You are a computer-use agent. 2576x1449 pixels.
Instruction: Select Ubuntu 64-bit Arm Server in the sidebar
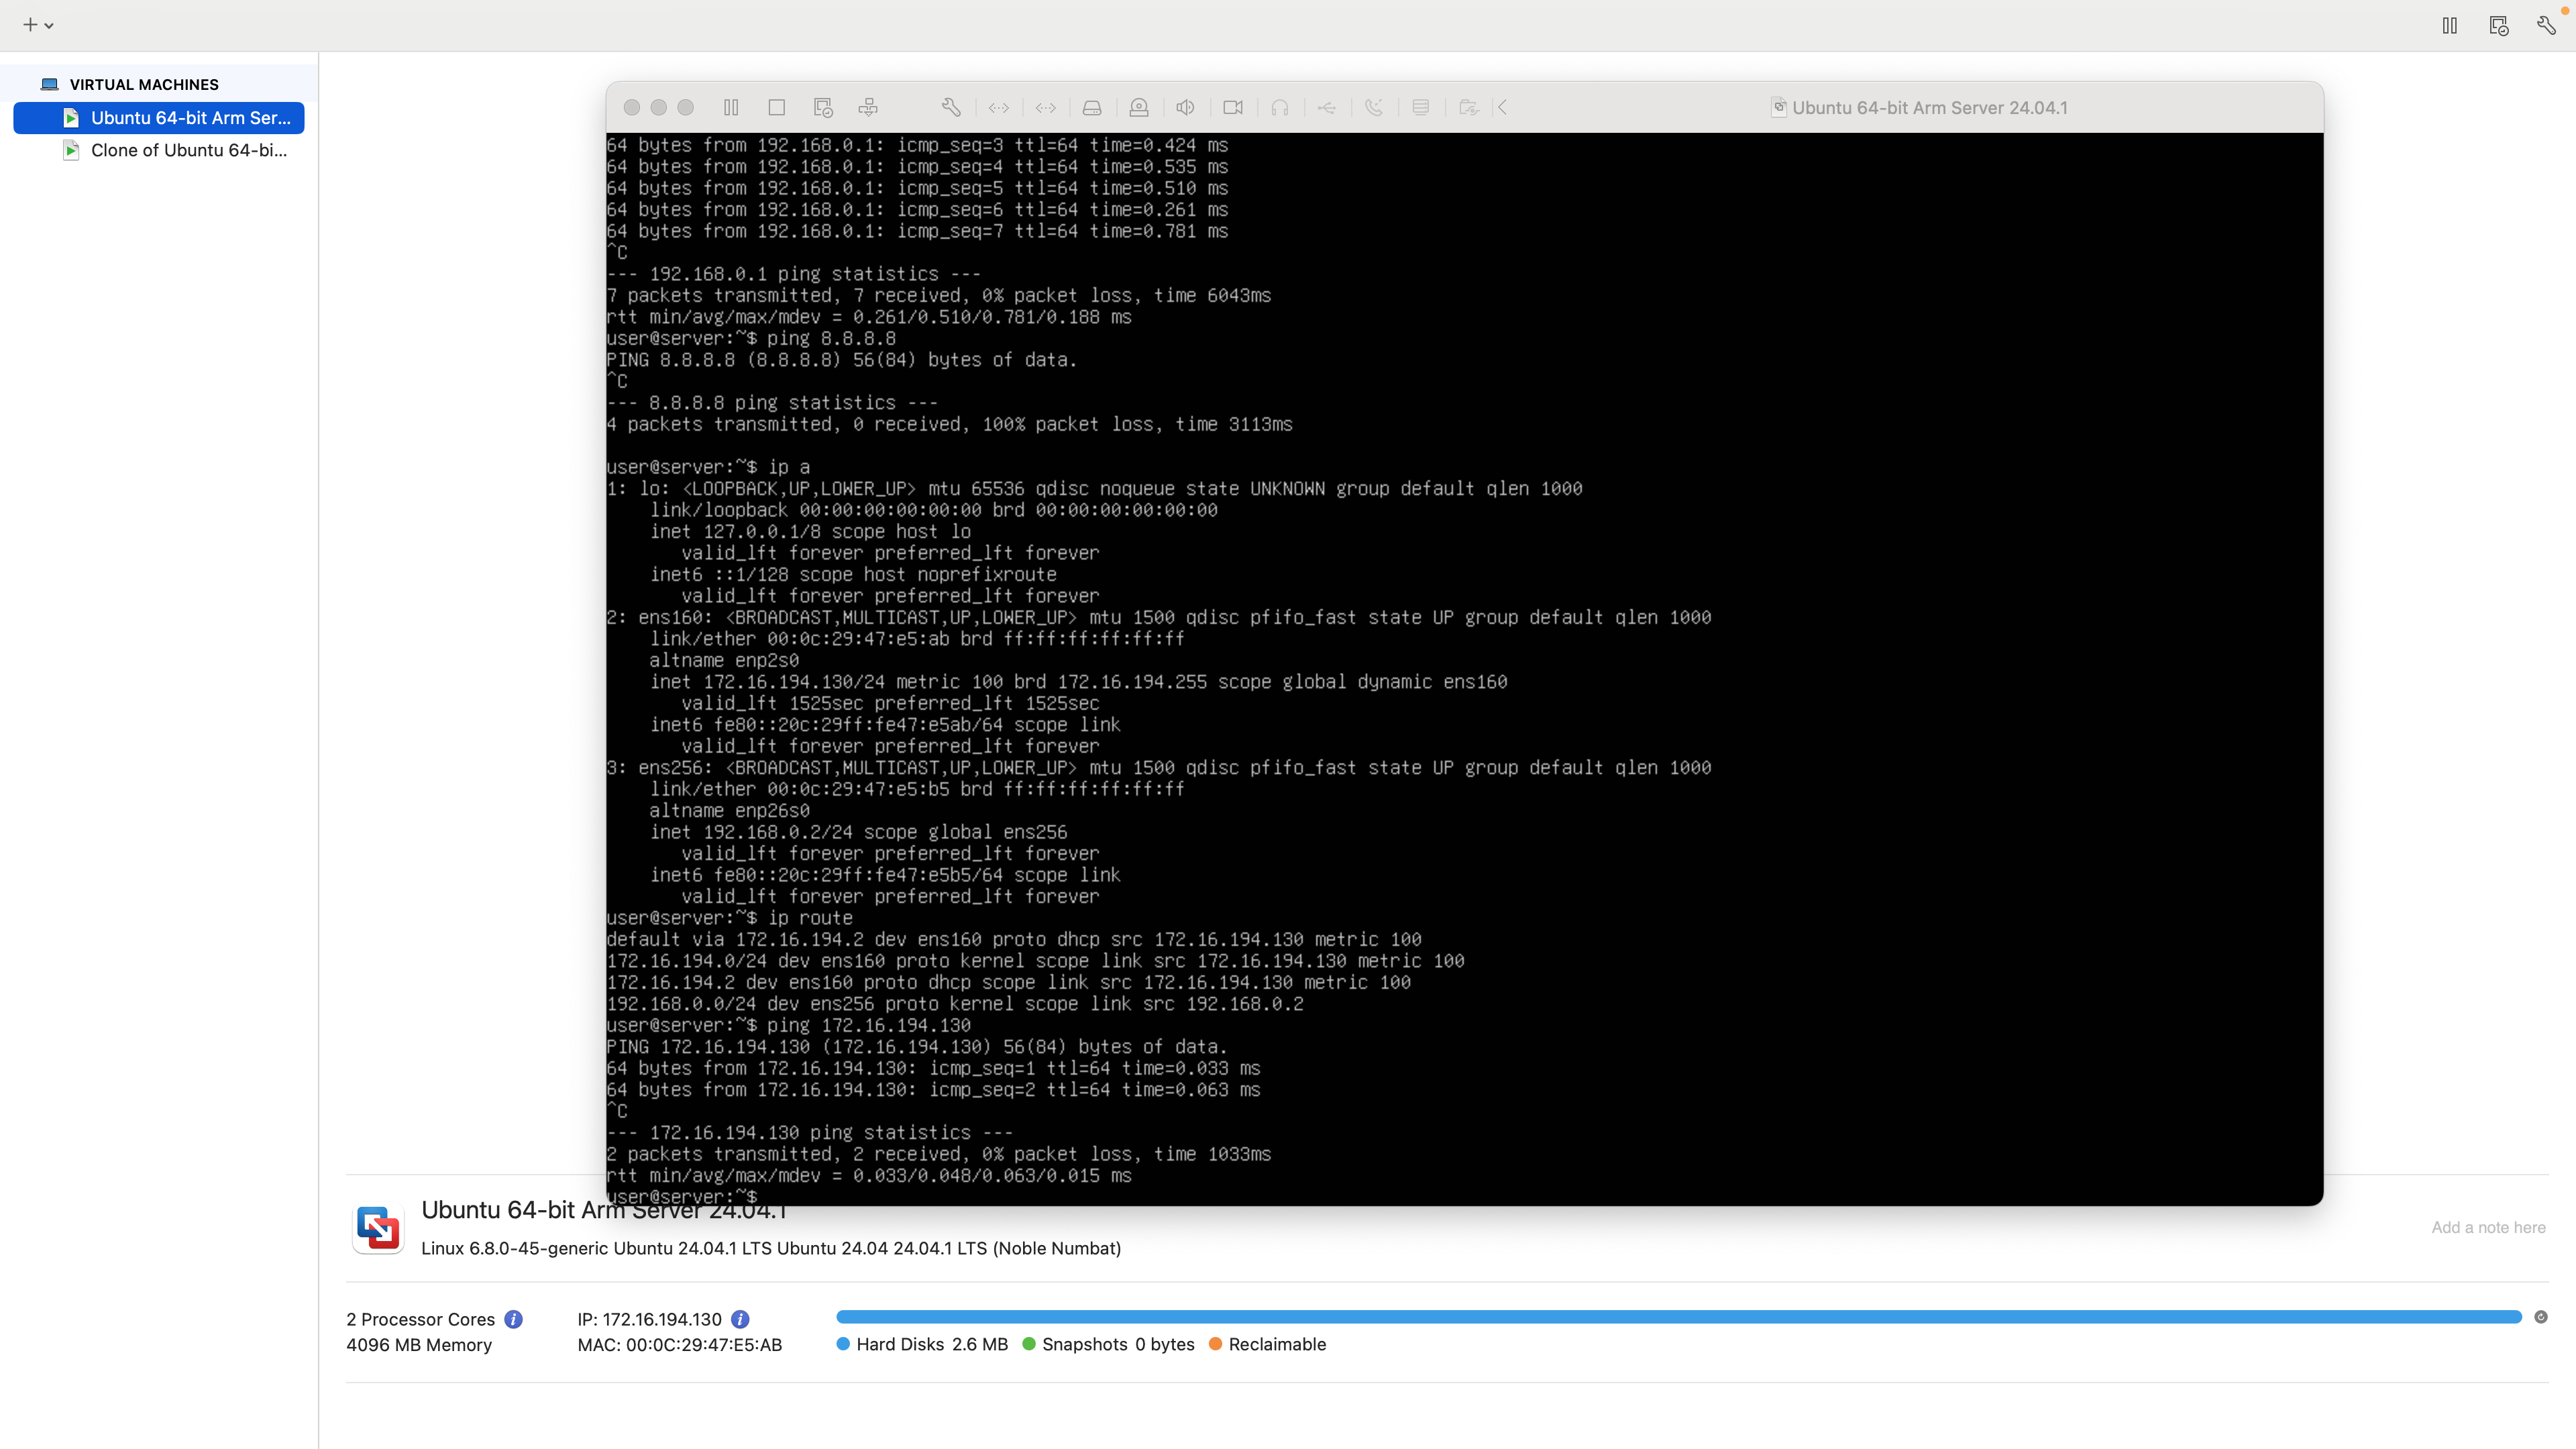159,117
